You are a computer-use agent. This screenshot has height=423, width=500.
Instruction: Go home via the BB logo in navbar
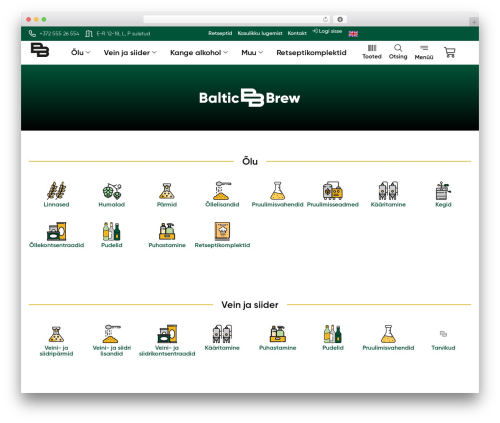tap(40, 50)
